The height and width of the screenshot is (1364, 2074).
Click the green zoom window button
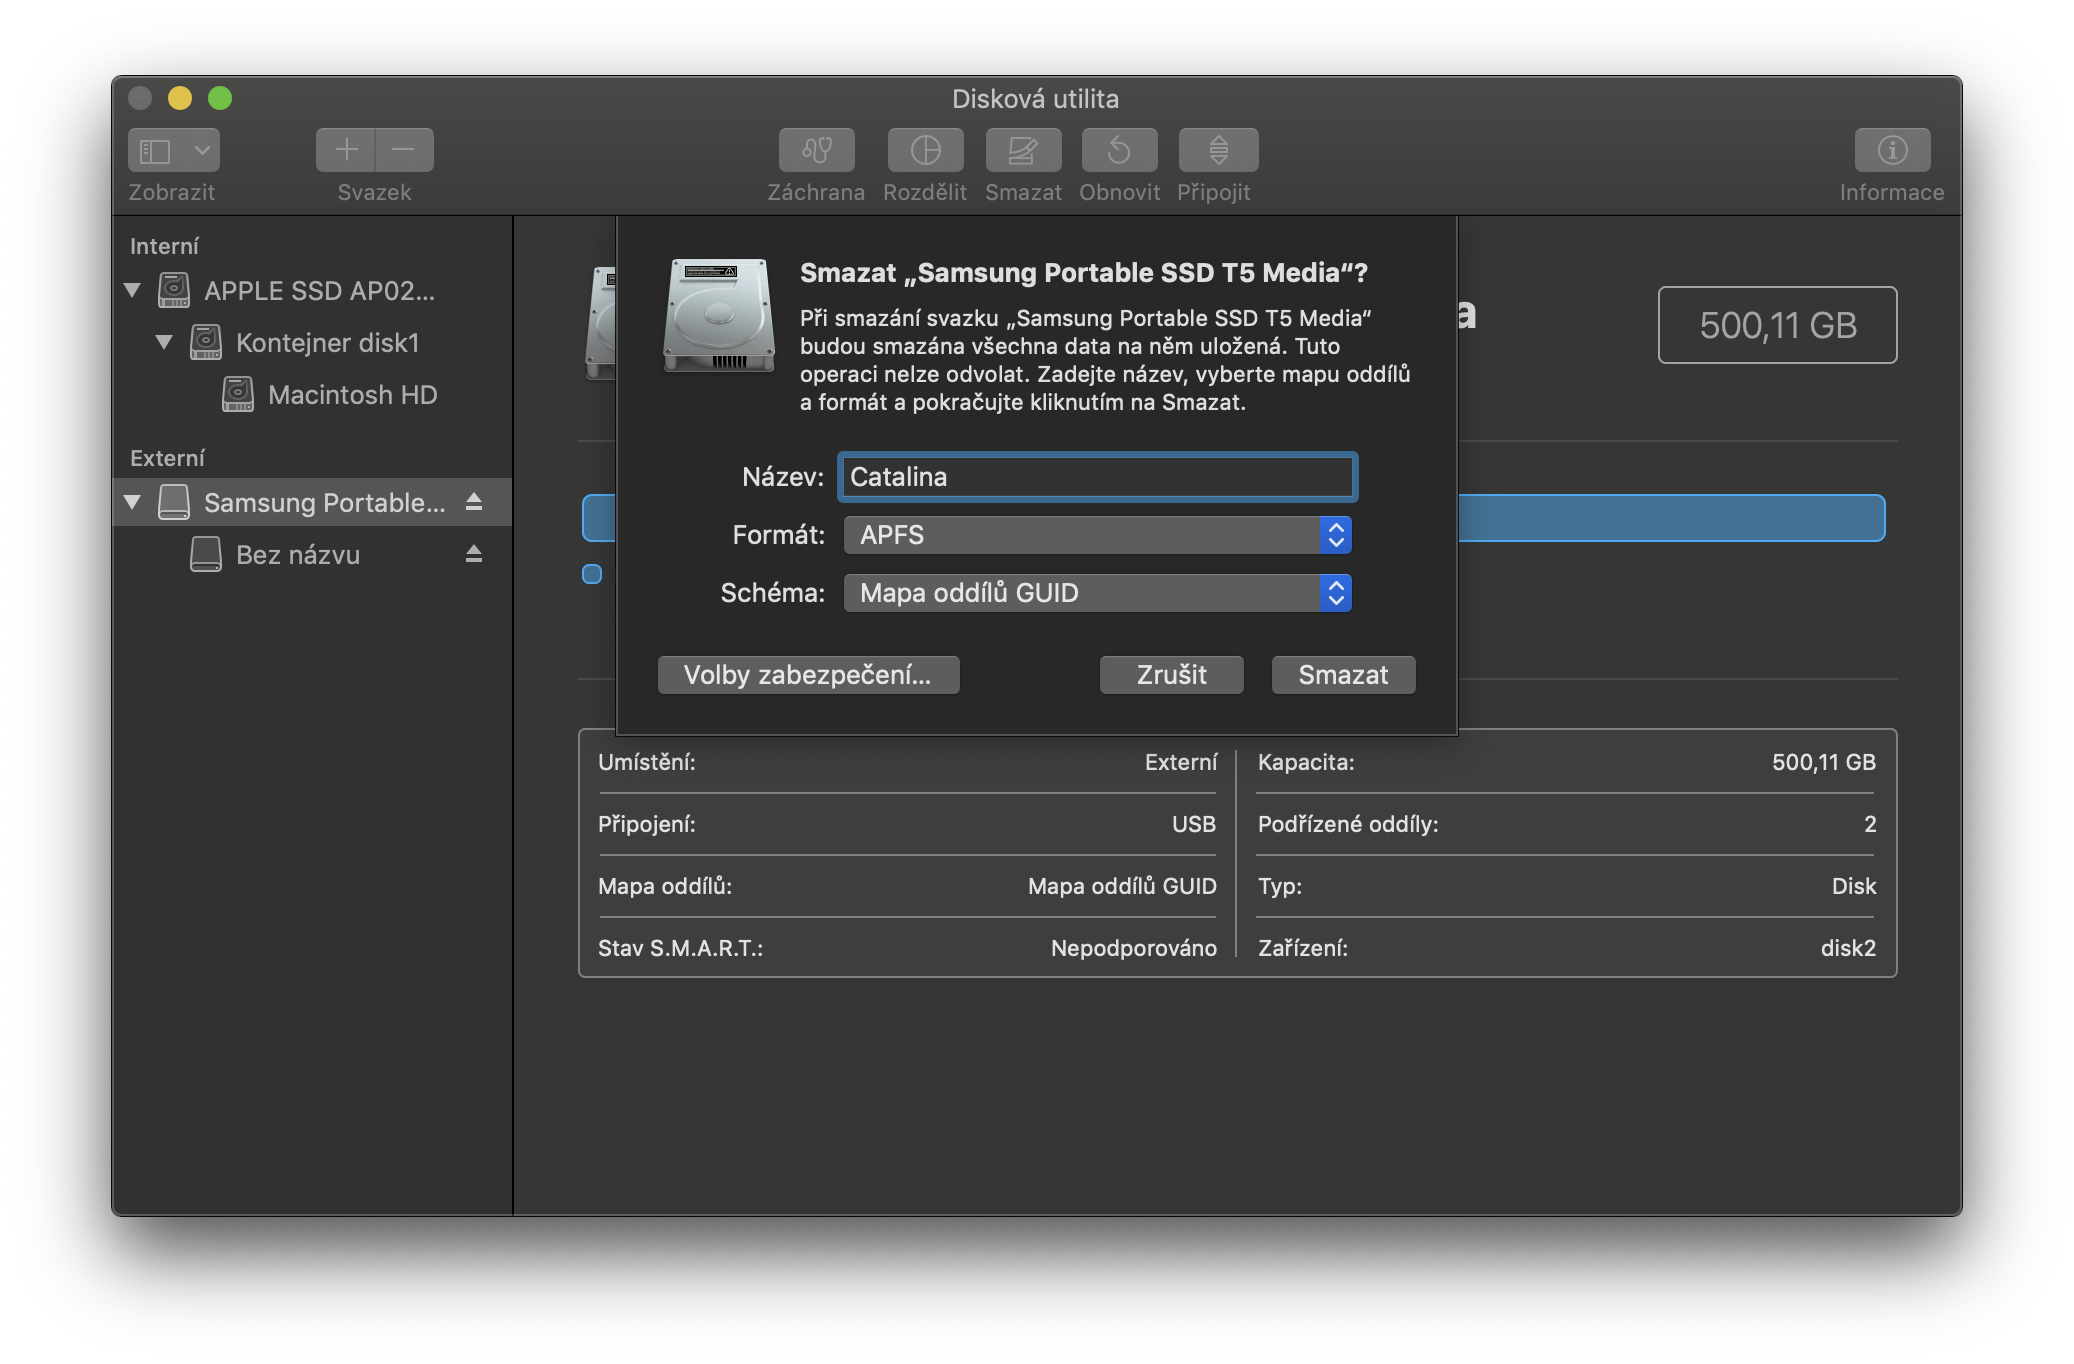(x=220, y=98)
